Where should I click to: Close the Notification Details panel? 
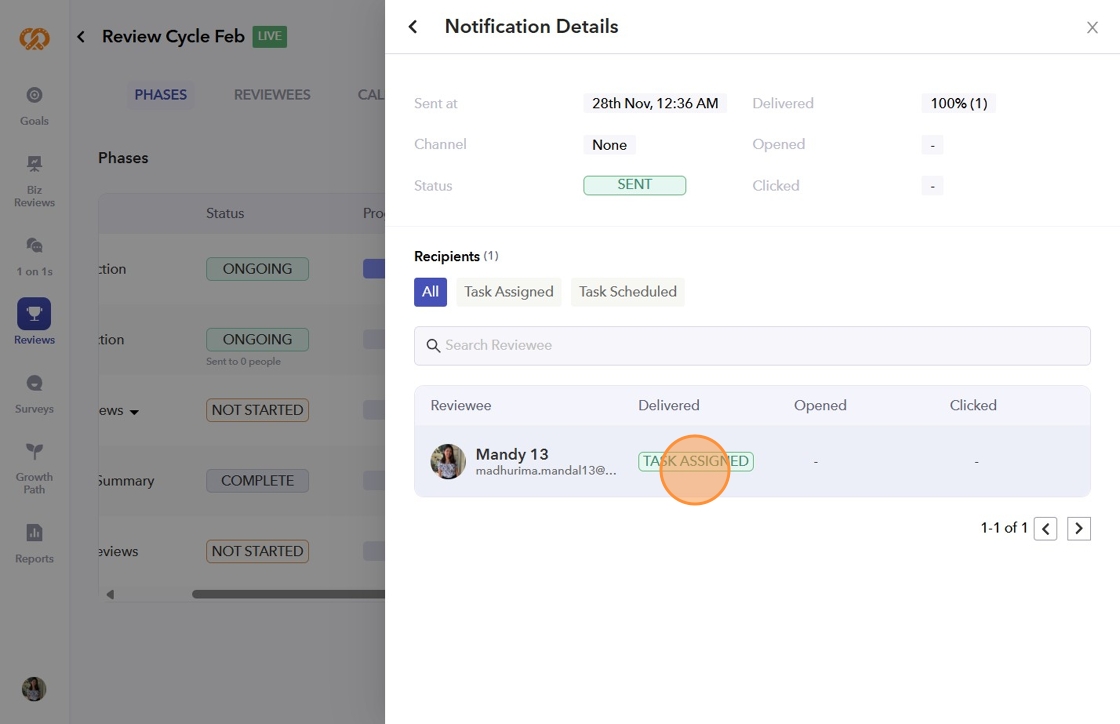(x=1092, y=28)
